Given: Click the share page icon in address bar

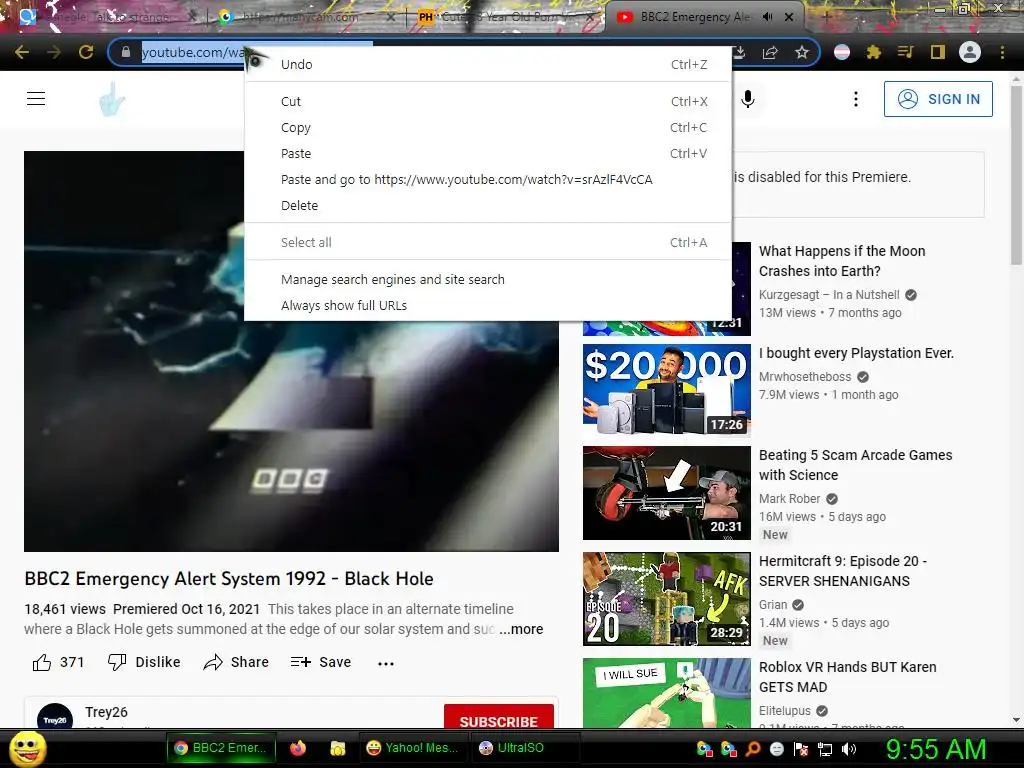Looking at the screenshot, I should (x=770, y=52).
